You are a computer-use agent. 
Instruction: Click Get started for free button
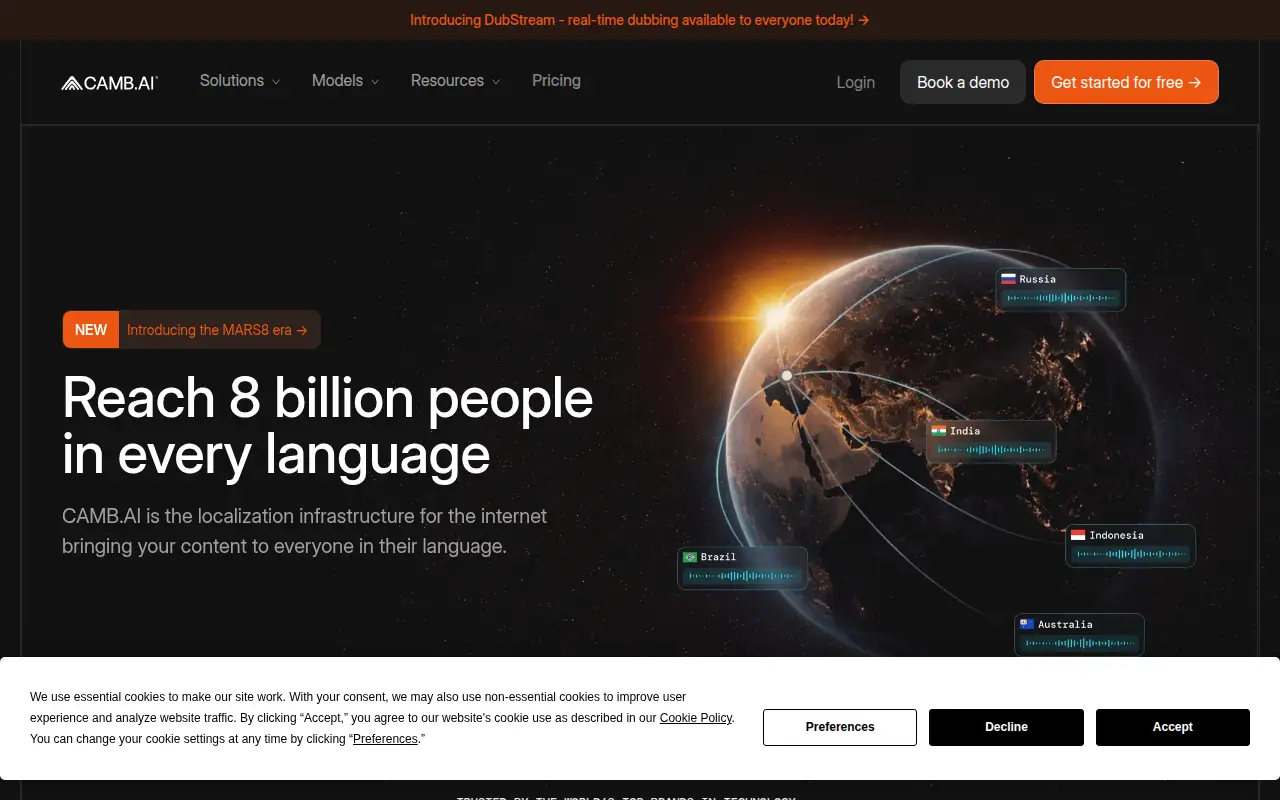(x=1126, y=82)
